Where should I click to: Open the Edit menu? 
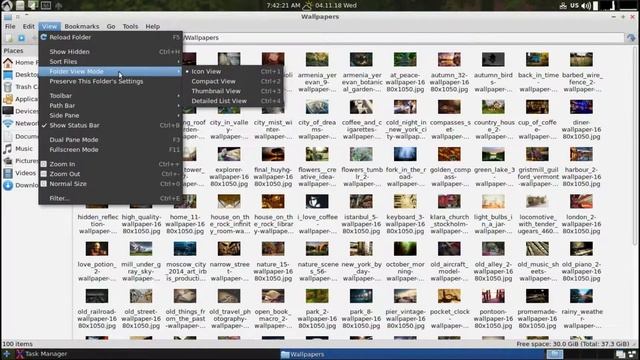[x=28, y=26]
